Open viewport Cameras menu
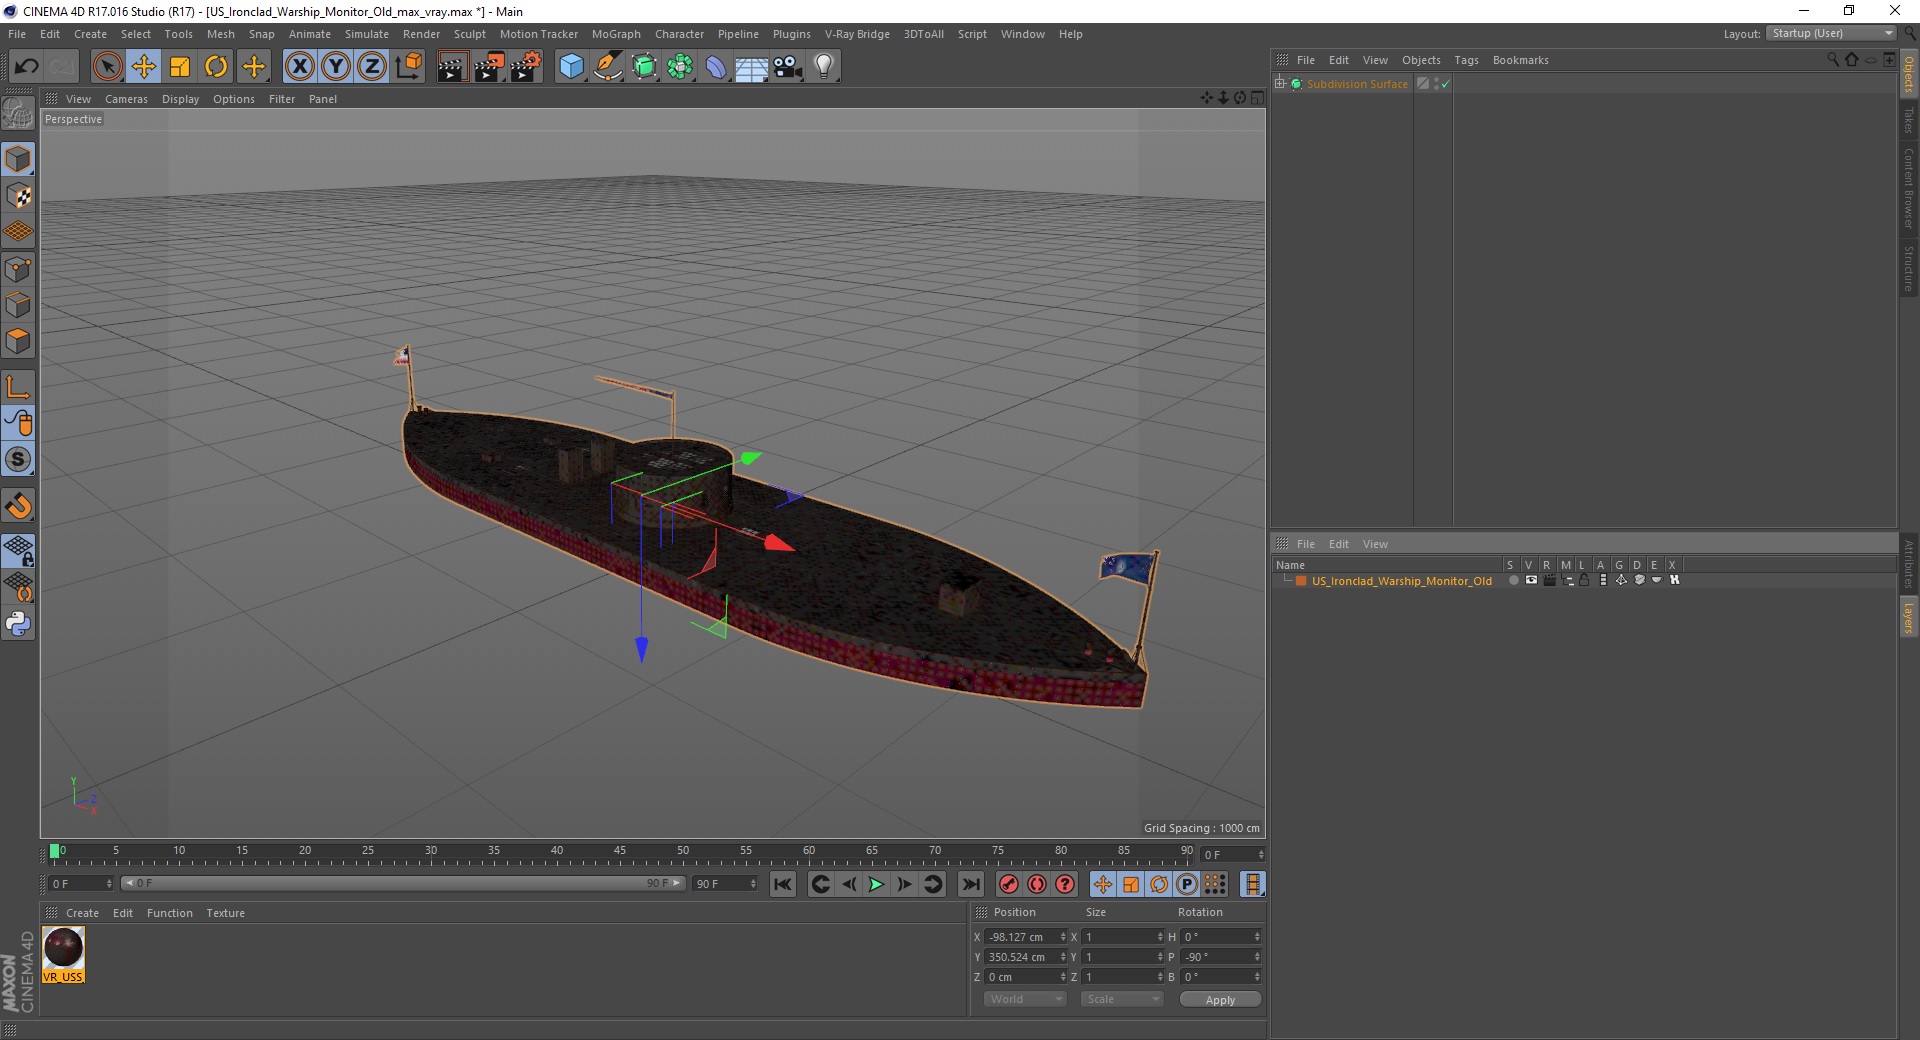 [126, 99]
